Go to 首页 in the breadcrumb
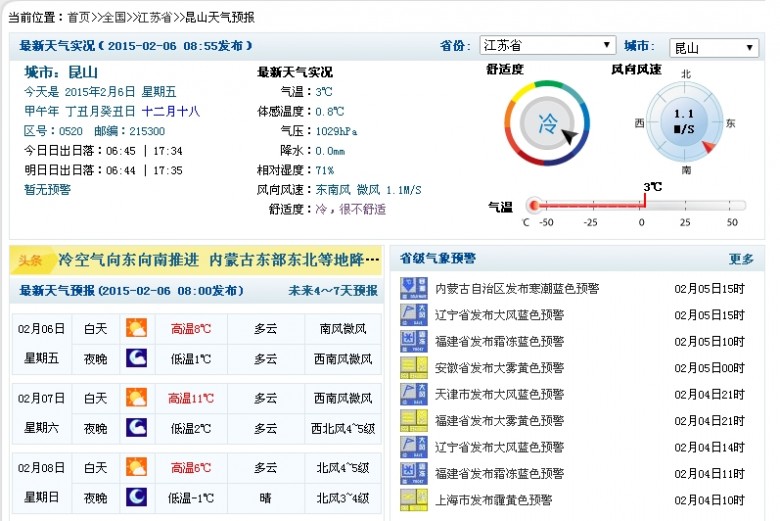780x521 pixels. pos(78,17)
